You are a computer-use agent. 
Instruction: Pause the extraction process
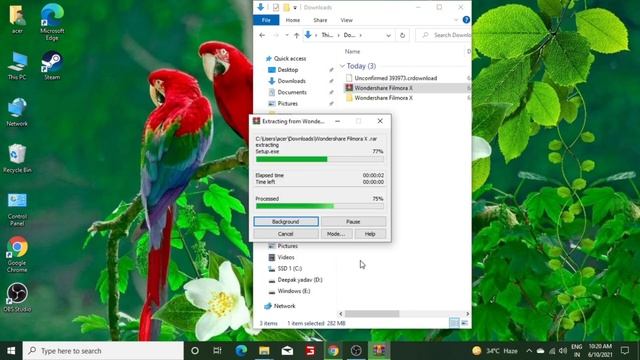353,222
